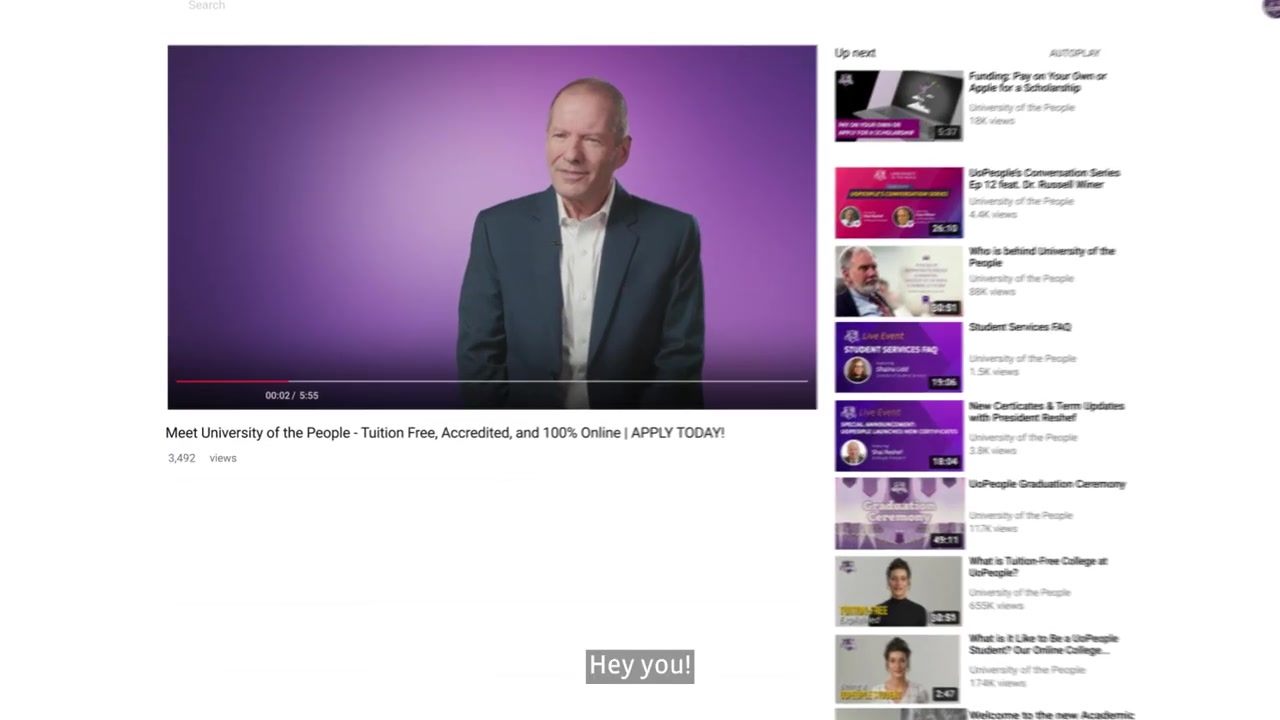Click the 'Funding: Pay on Your Own' title link
This screenshot has height=720, width=1280.
pos(1037,82)
